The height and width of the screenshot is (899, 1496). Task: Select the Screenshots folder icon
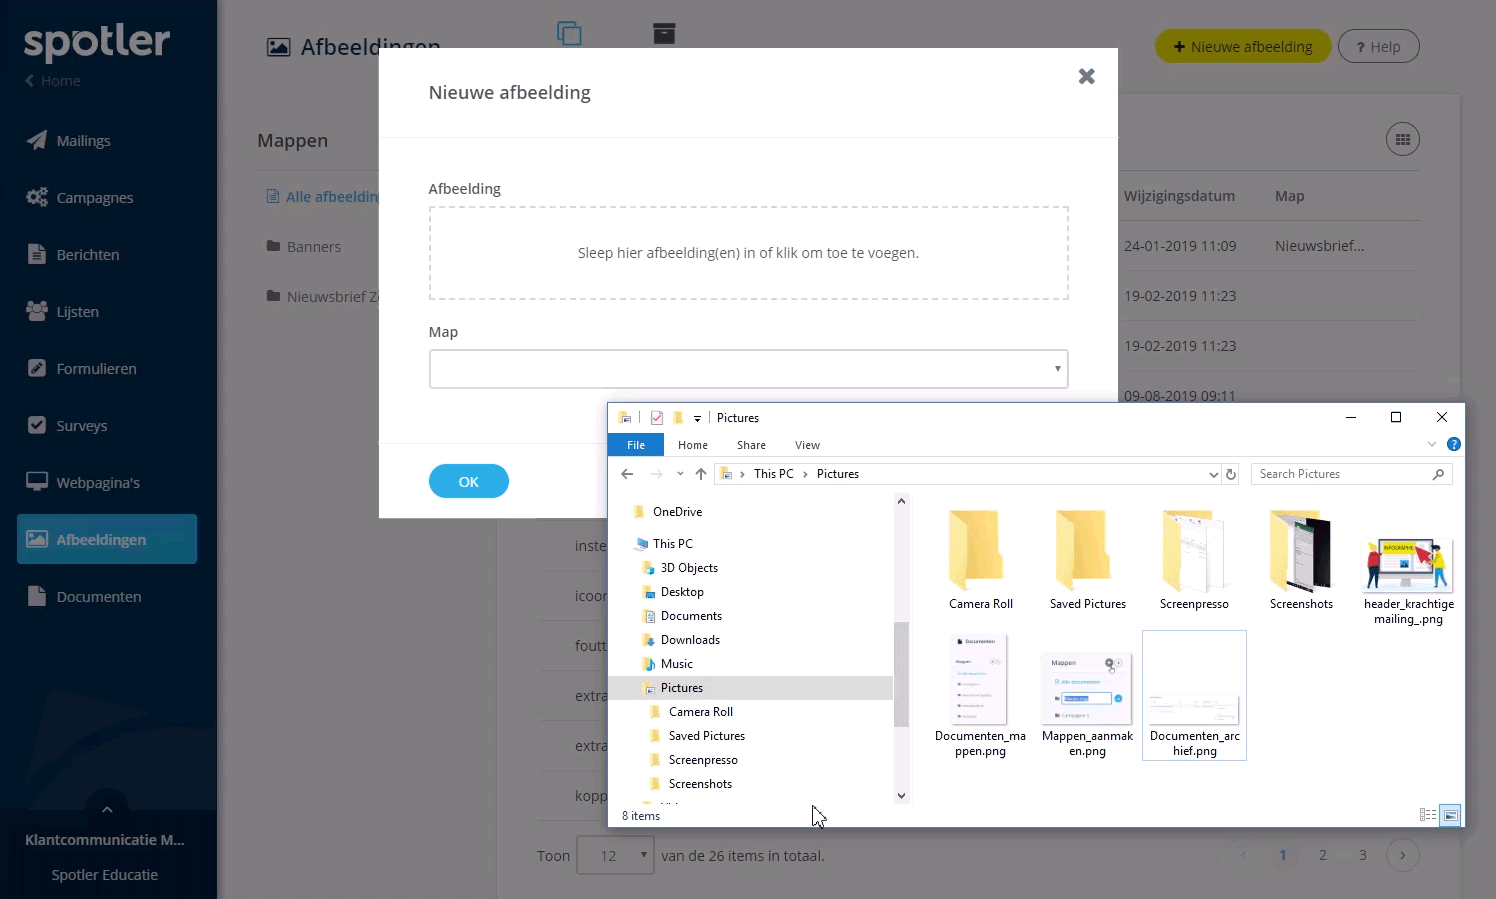click(1300, 550)
